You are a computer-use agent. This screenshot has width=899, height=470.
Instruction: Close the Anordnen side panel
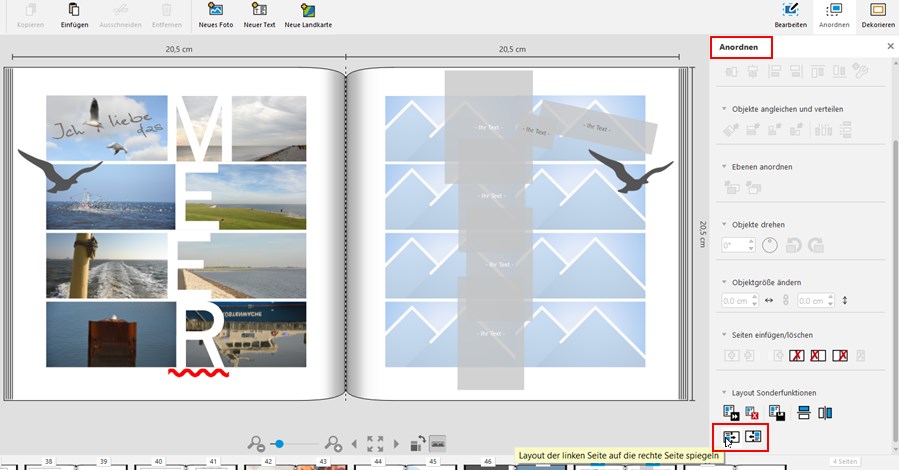click(x=890, y=46)
